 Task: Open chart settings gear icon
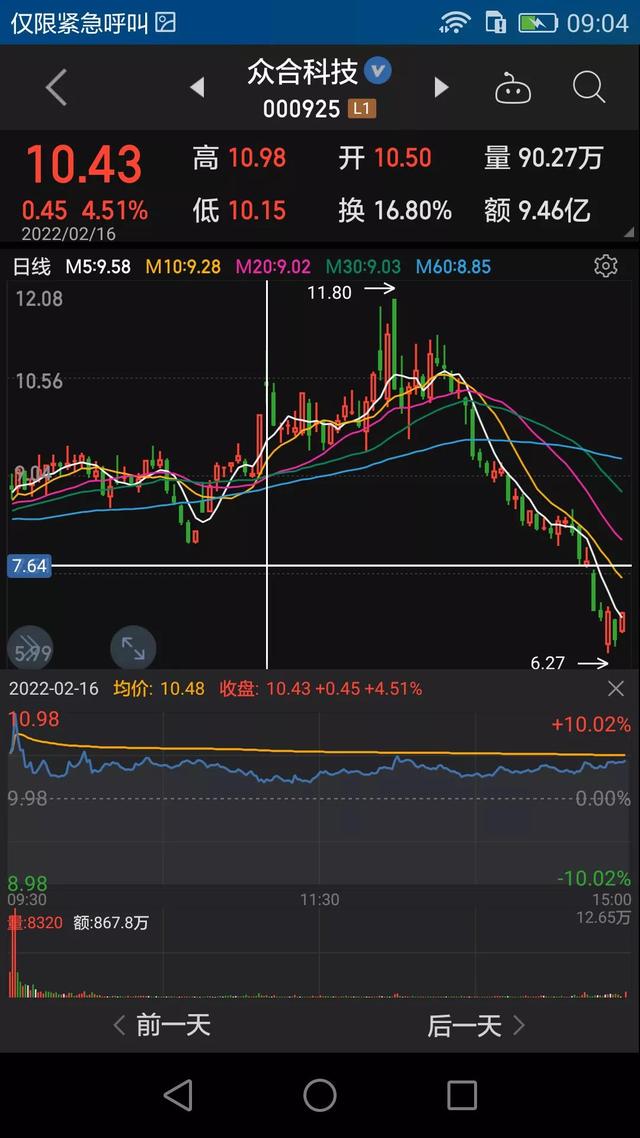[605, 266]
